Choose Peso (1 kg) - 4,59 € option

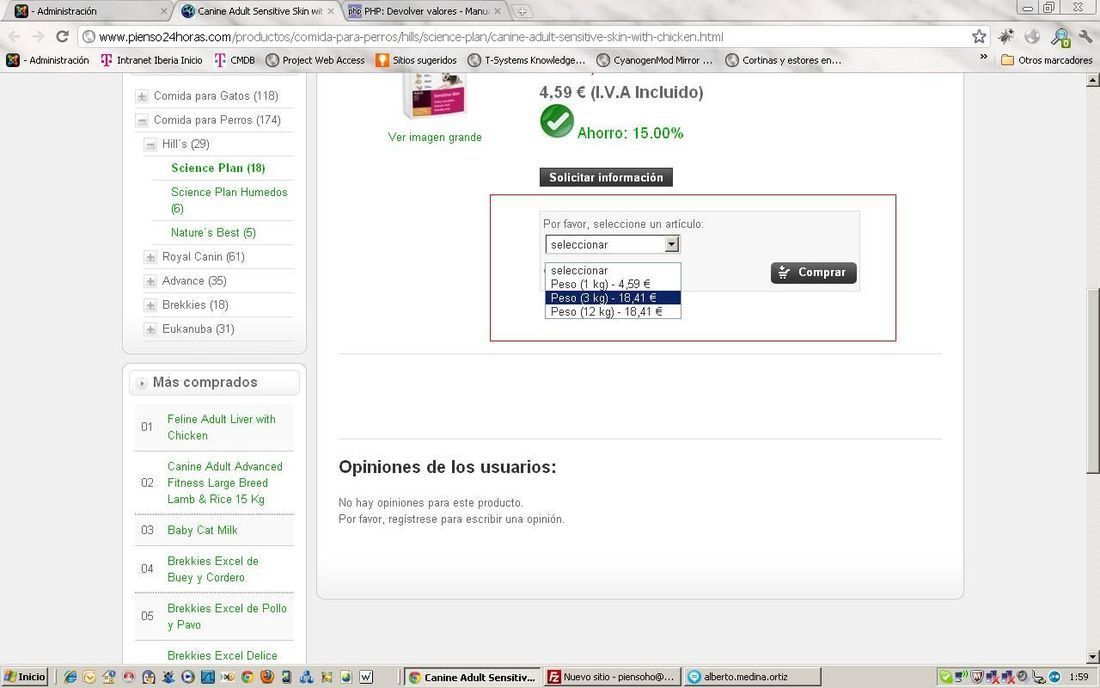point(612,284)
